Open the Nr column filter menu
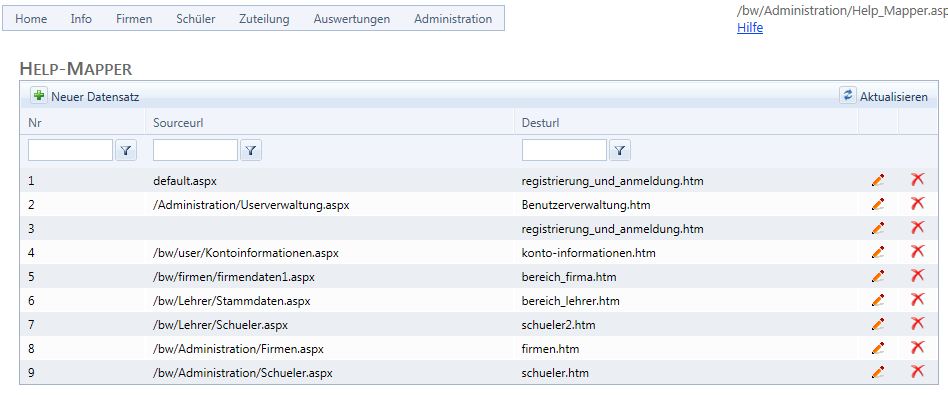Screen dimensions: 948x395 [126, 151]
